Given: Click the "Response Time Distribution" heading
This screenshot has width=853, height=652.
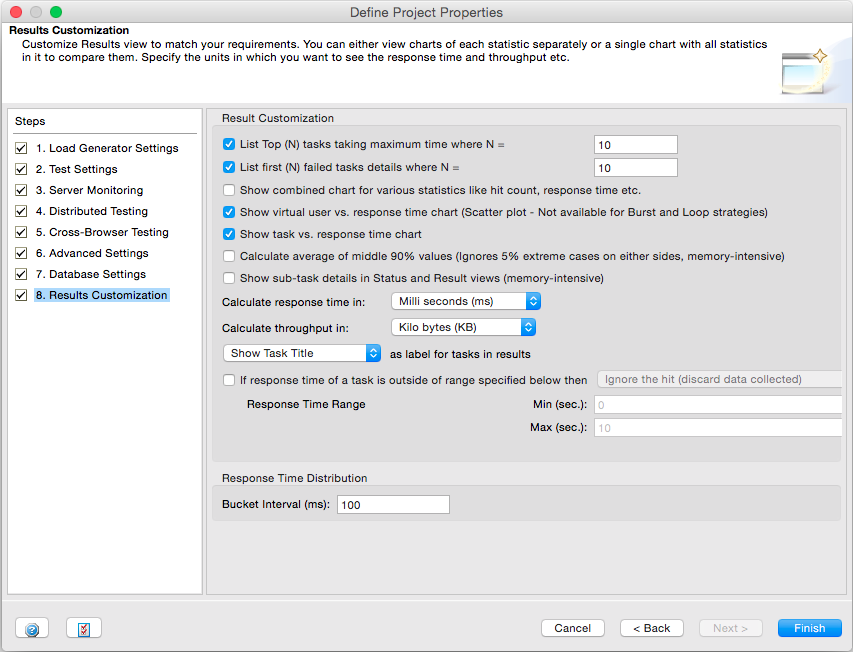Looking at the screenshot, I should (x=294, y=478).
